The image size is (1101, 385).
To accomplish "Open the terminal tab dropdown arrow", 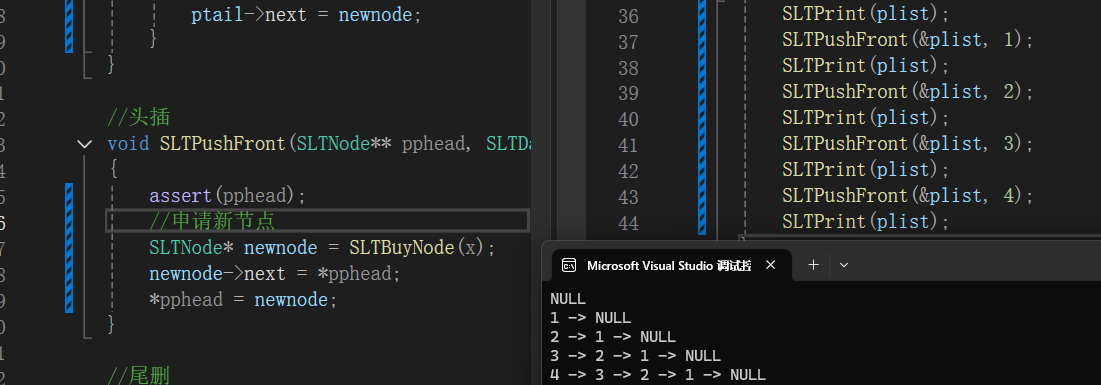I will pos(844,266).
